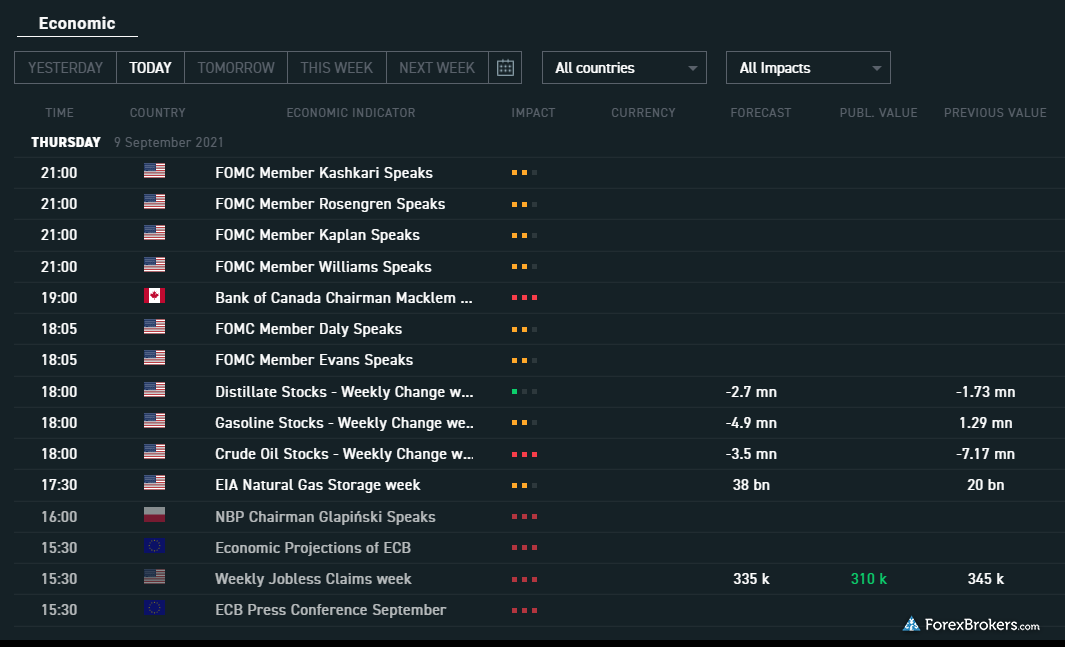Click the TIME column header
This screenshot has height=647, width=1065.
(59, 113)
